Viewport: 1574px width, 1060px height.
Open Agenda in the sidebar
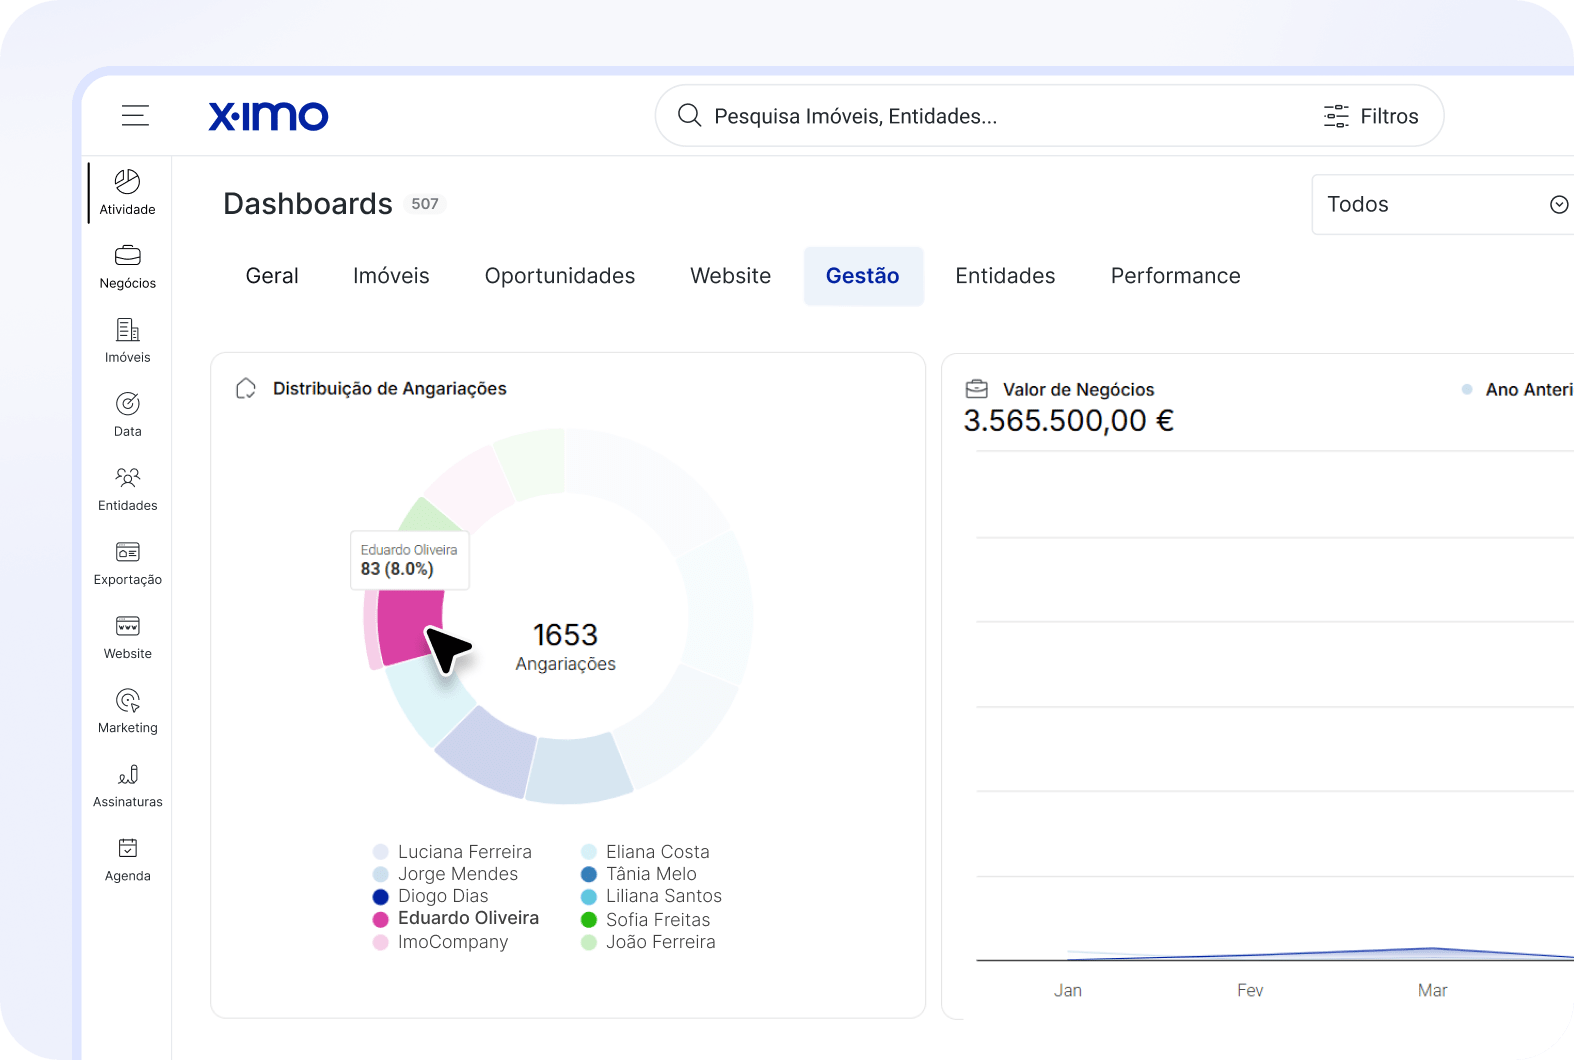[x=128, y=859]
